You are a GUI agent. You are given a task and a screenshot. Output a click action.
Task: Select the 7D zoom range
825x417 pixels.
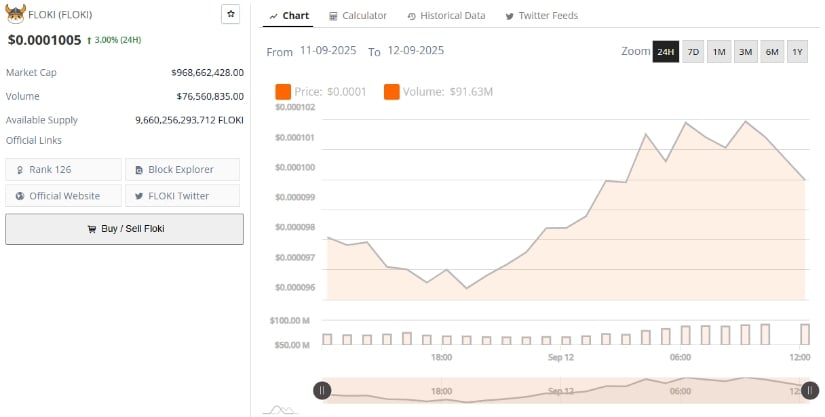coord(693,52)
